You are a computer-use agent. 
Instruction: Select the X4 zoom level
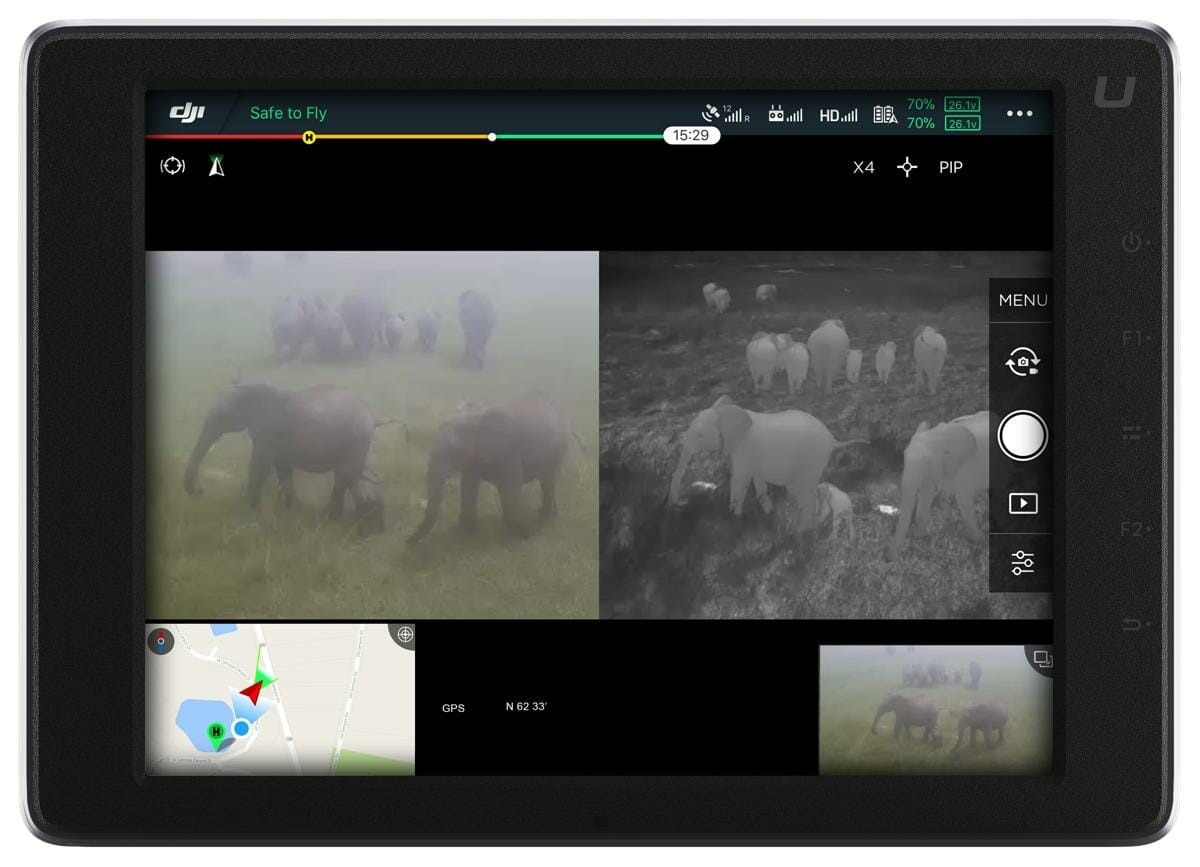863,167
